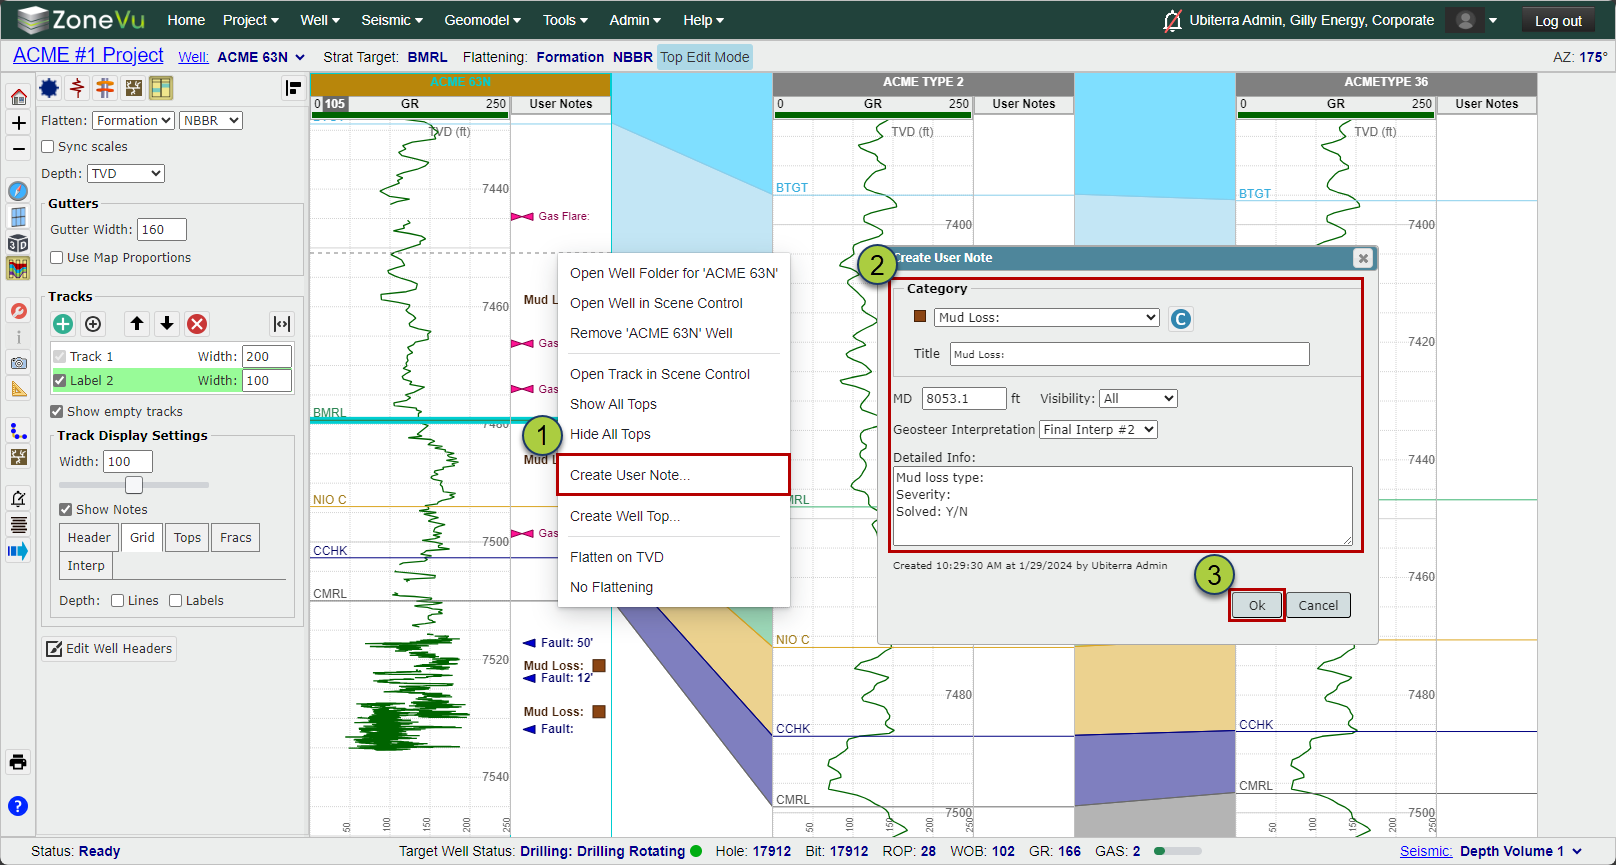This screenshot has height=865, width=1616.
Task: Open the Mud Loss category dropdown
Action: 1047,318
